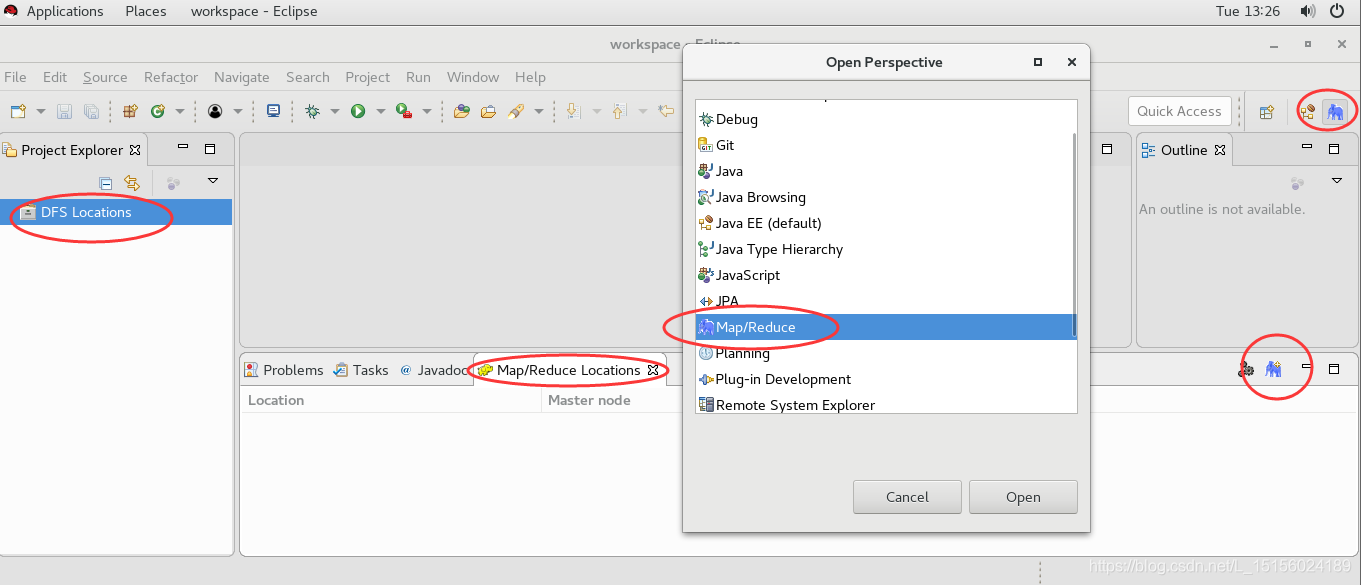The width and height of the screenshot is (1361, 585).
Task: Open the Run configurations dropdown arrow
Action: [x=380, y=112]
